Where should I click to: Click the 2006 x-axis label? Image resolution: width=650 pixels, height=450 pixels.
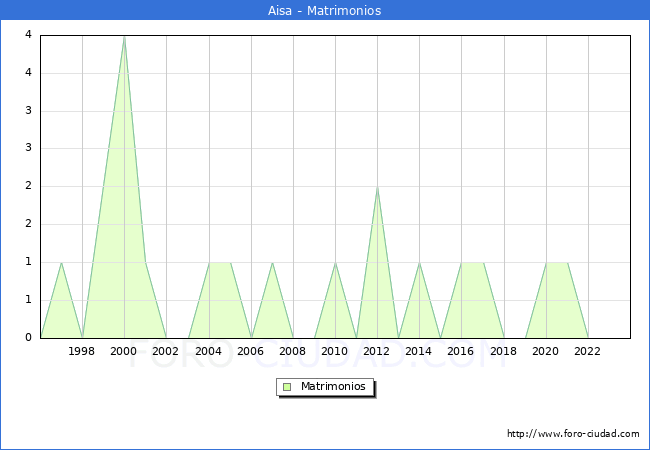(251, 351)
